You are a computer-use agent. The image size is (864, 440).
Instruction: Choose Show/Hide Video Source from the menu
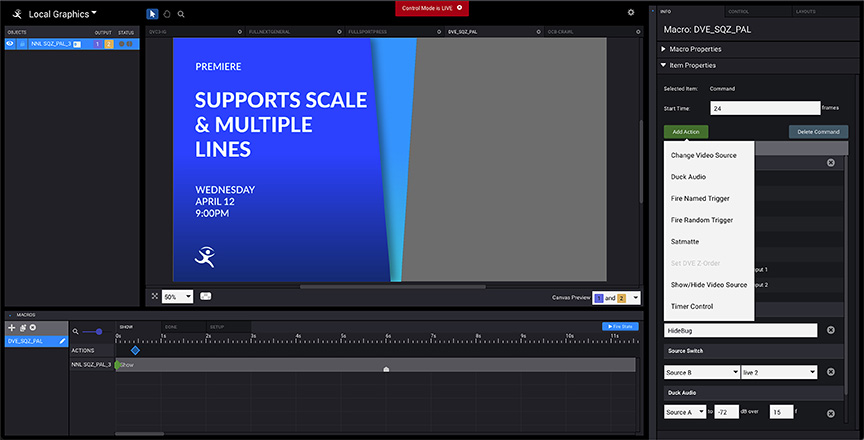[x=709, y=285]
